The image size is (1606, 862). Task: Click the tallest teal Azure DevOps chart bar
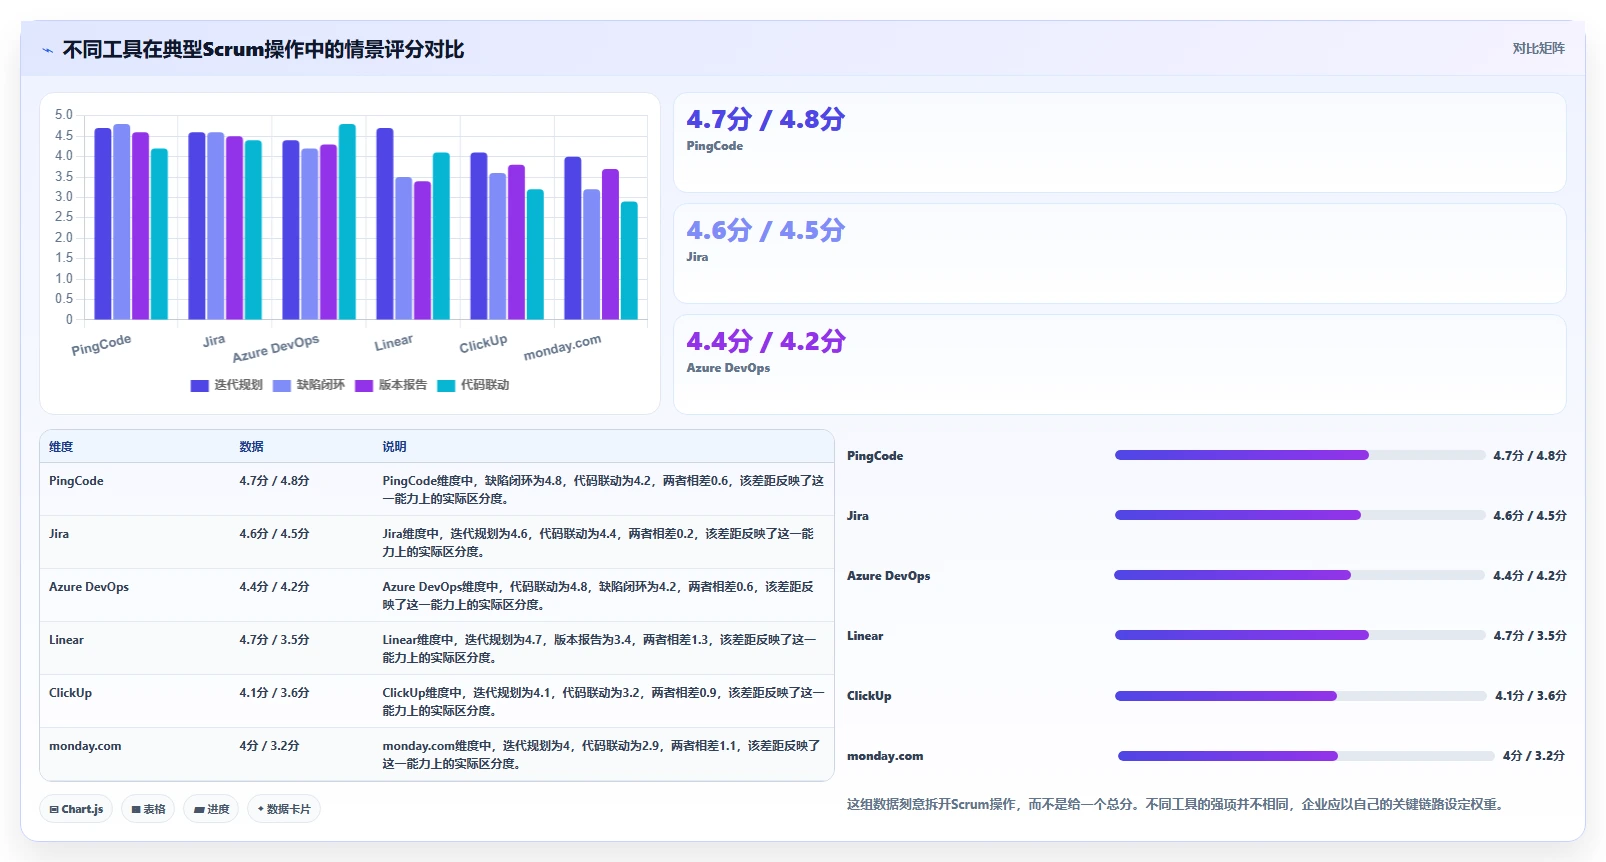tap(347, 222)
